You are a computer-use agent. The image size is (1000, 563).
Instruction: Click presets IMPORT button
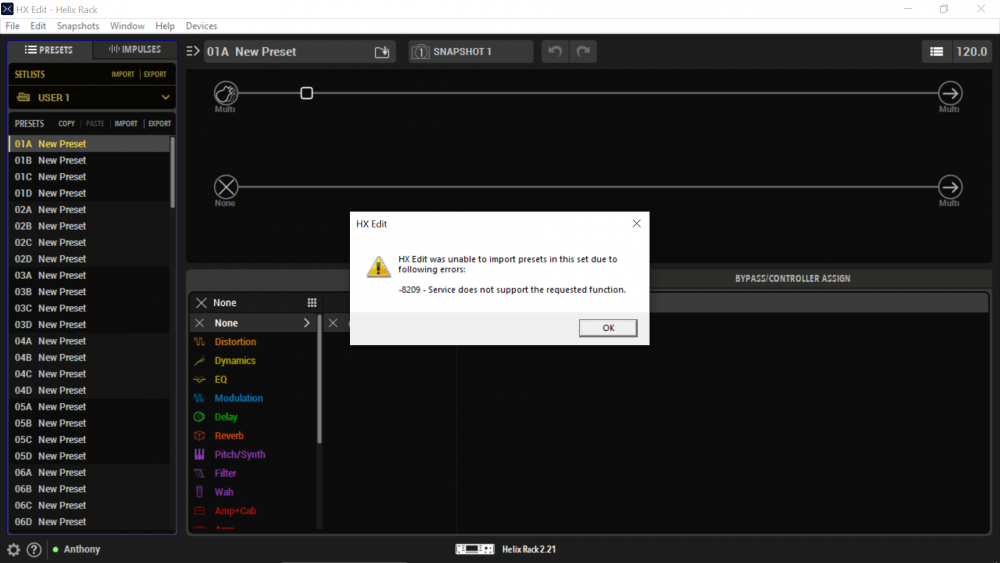click(126, 124)
